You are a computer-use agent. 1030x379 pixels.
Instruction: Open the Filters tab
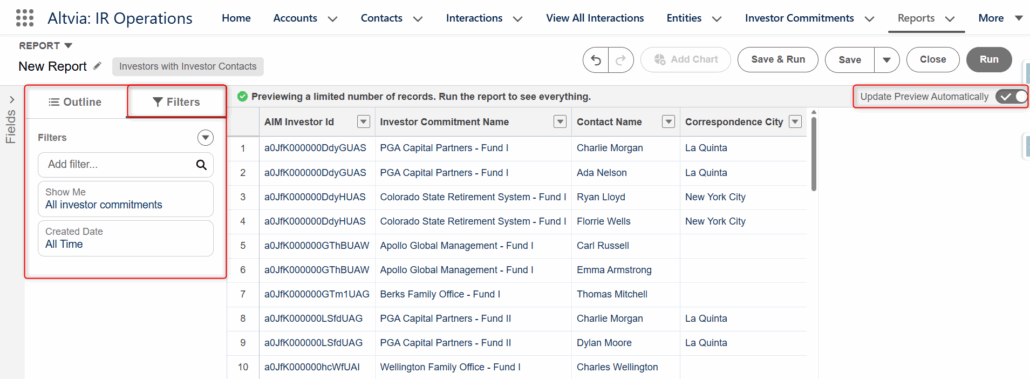(x=176, y=102)
